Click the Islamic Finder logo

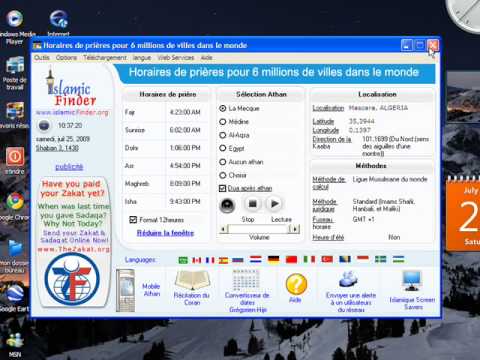click(71, 88)
